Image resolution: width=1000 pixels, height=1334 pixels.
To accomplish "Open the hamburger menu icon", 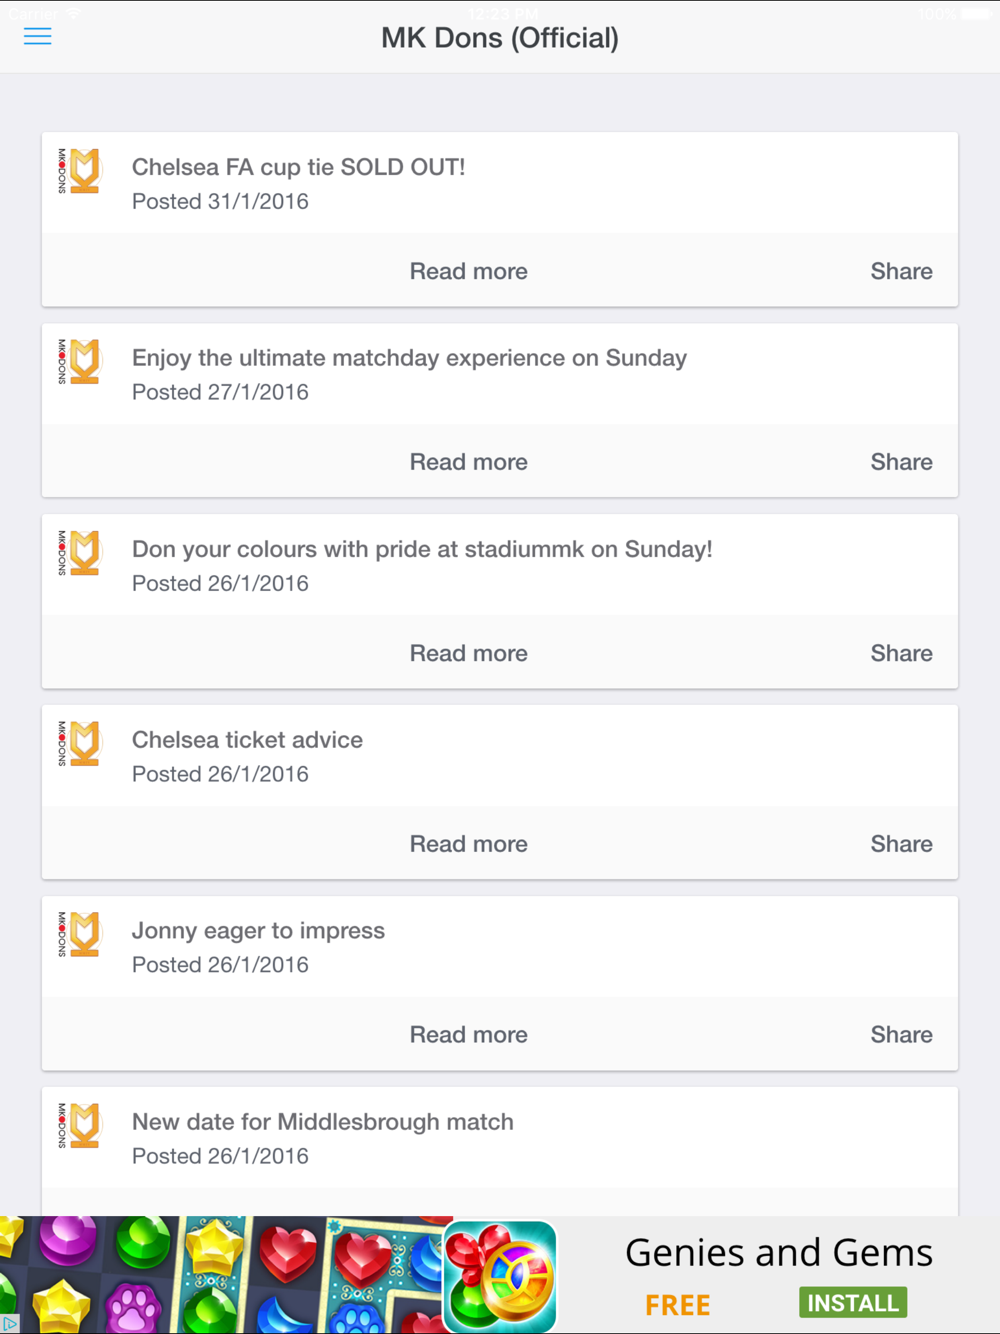I will pos(37,37).
